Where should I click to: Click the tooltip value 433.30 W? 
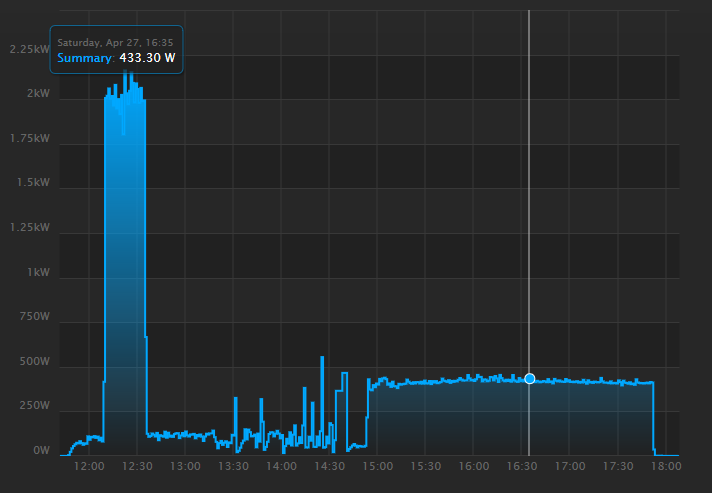pos(147,58)
